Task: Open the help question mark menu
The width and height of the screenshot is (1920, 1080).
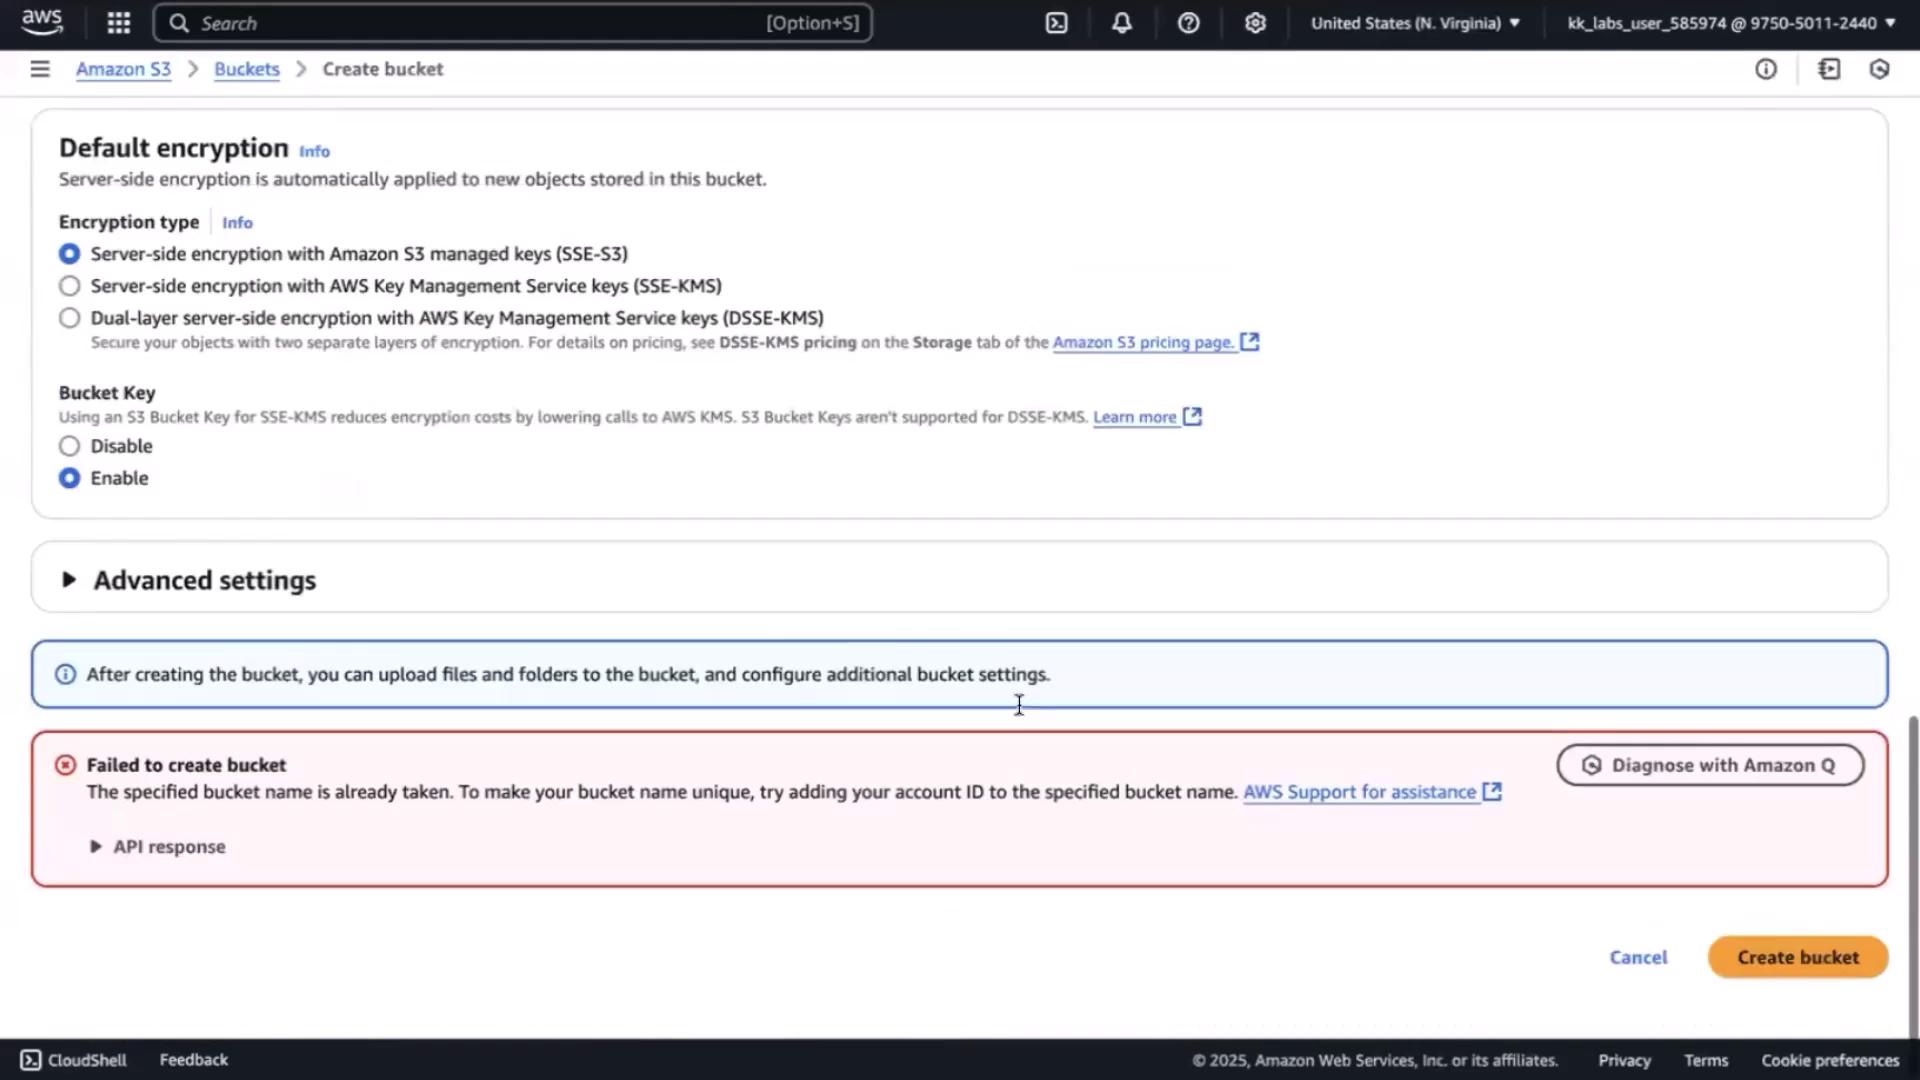Action: [1188, 23]
